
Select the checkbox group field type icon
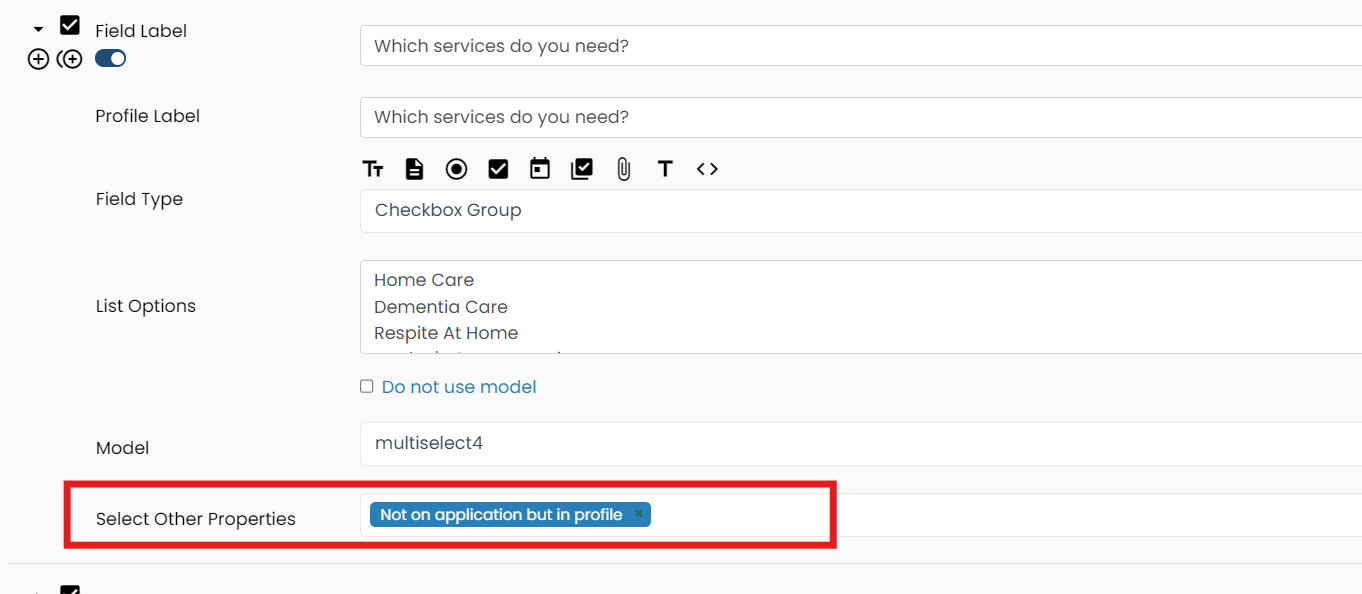[582, 169]
